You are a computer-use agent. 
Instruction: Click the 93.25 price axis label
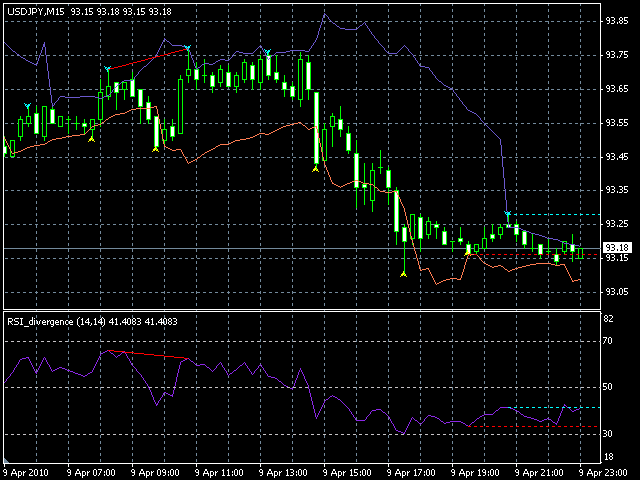tap(617, 224)
